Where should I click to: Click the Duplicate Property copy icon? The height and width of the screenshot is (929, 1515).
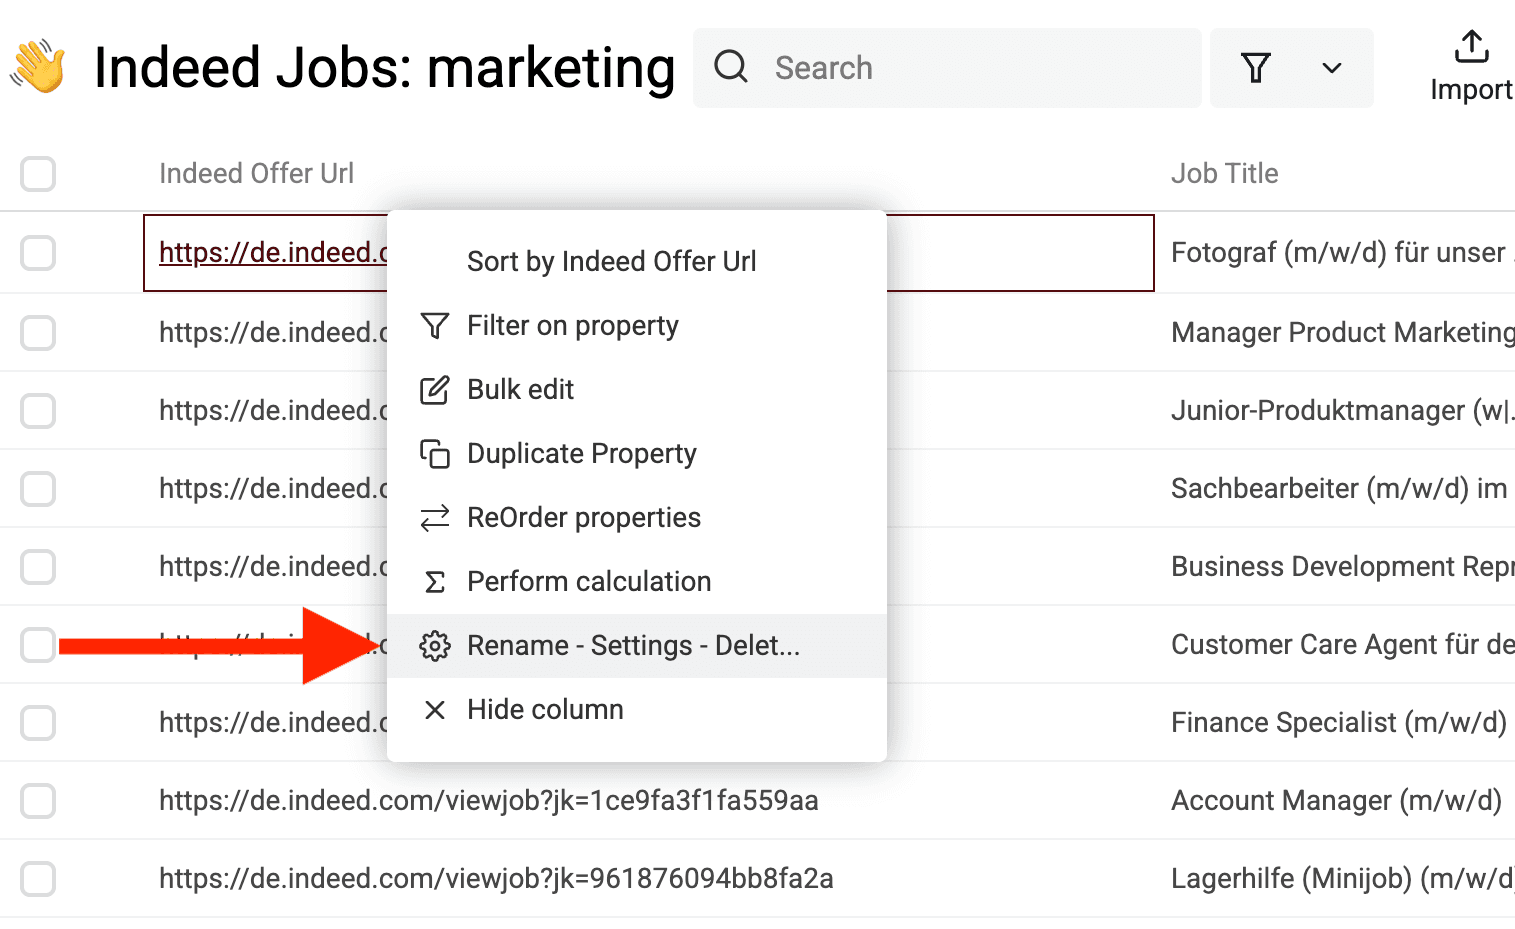[x=435, y=453]
